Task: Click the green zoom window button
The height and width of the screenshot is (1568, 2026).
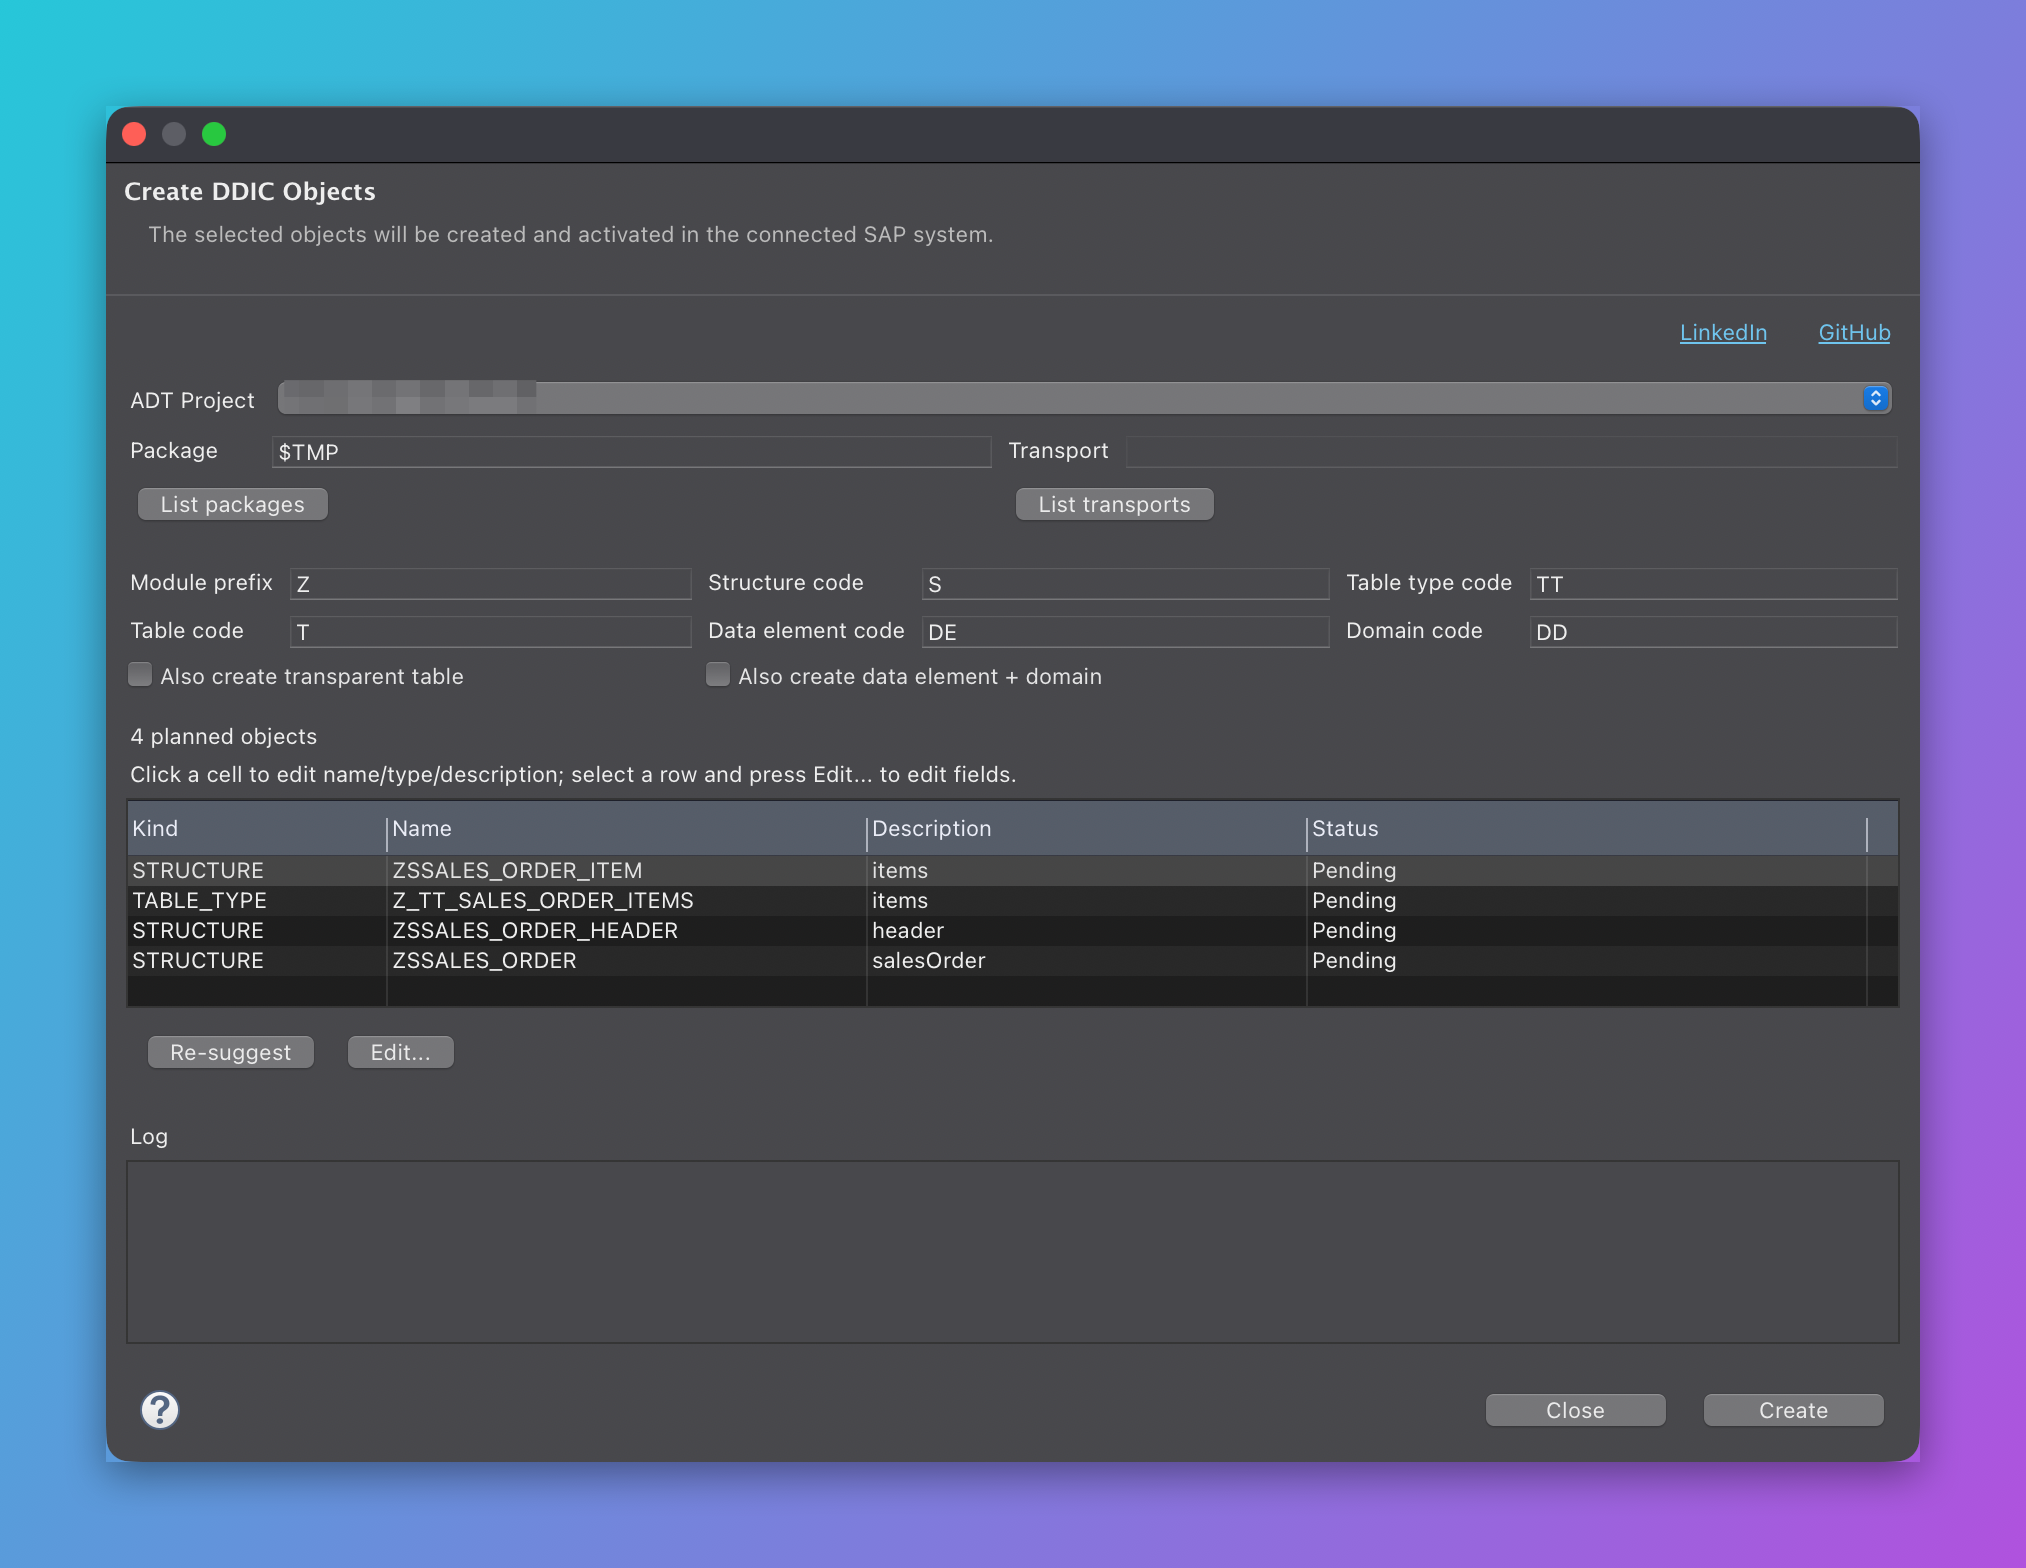Action: [214, 134]
